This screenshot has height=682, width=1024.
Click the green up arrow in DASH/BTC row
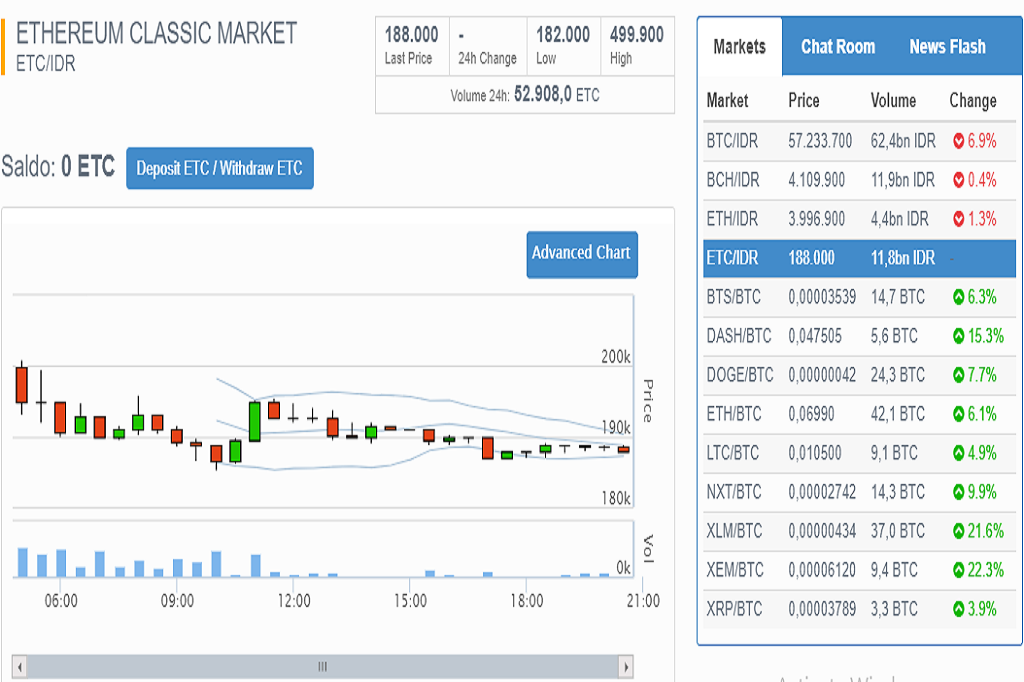click(x=958, y=336)
